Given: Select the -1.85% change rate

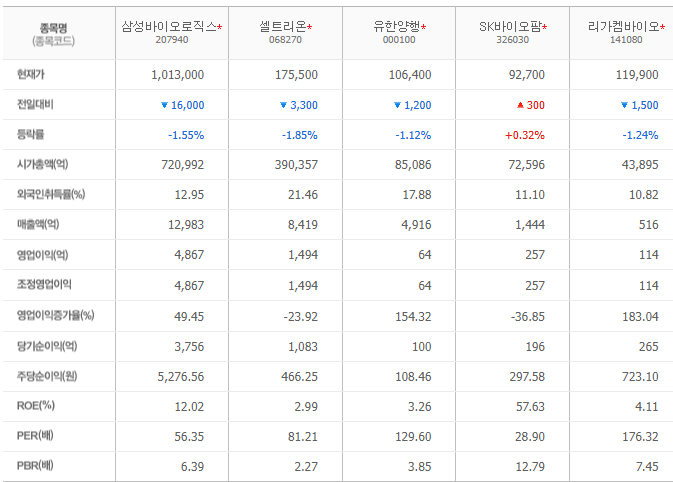Looking at the screenshot, I should [300, 135].
